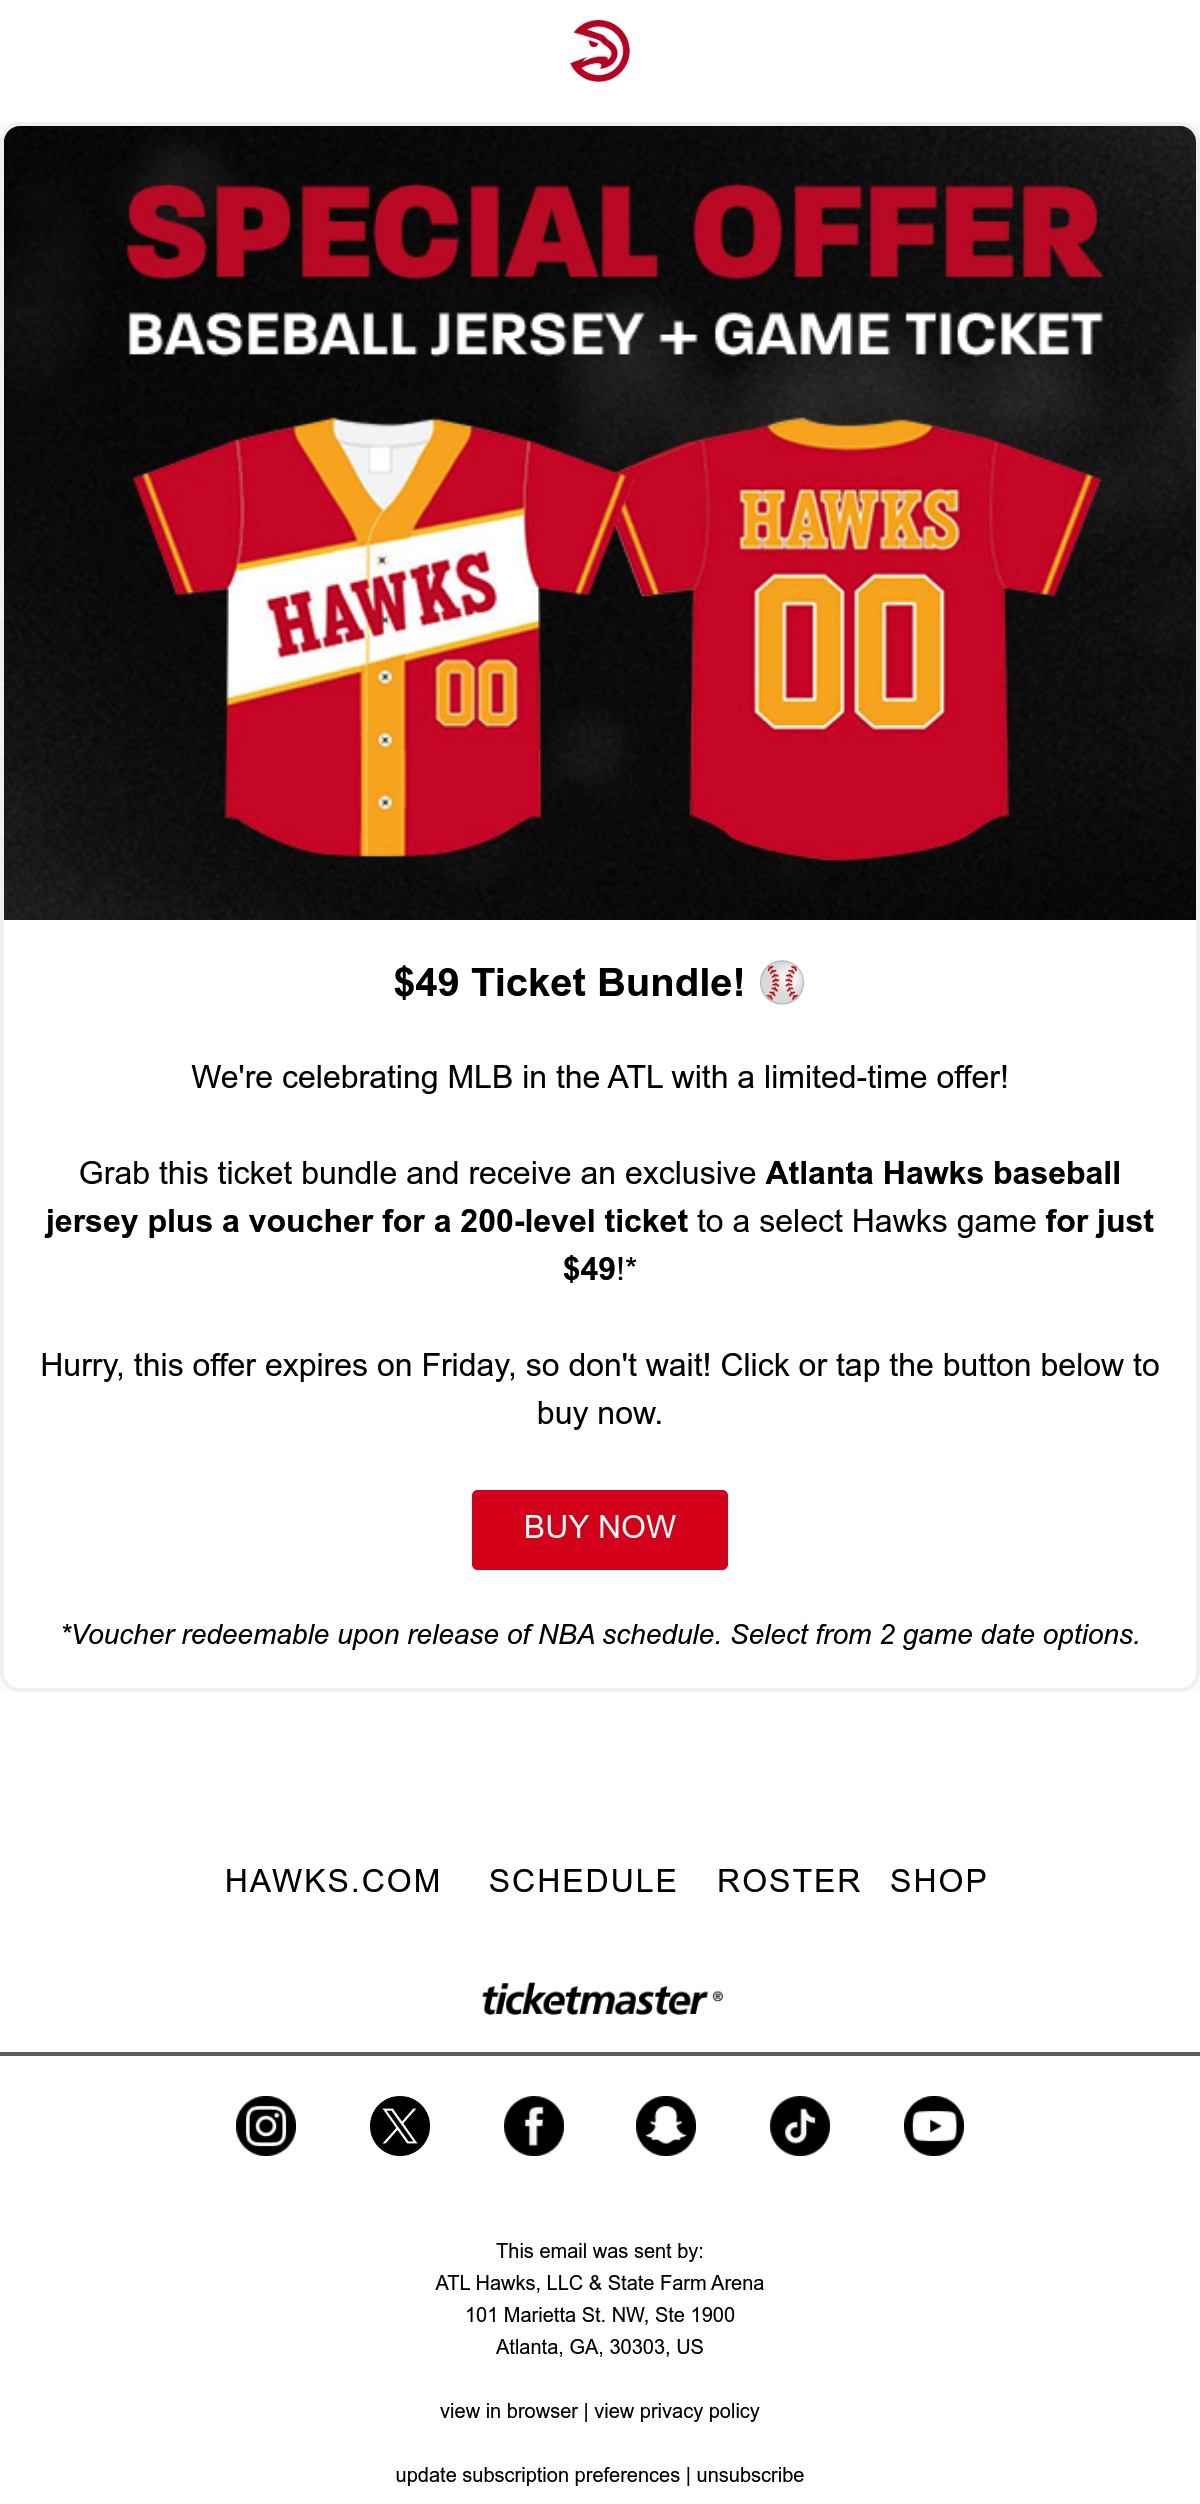Screen dimensions: 1200x2504
Task: Click the baseball emoji beside Ticket Bundle
Action: click(782, 982)
